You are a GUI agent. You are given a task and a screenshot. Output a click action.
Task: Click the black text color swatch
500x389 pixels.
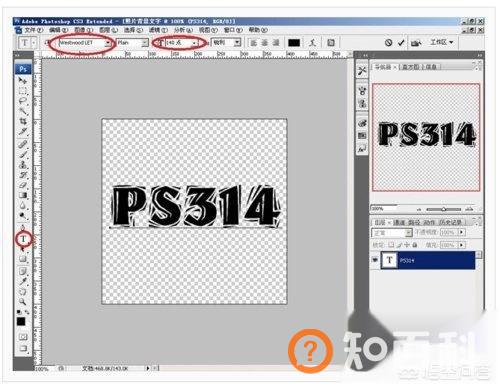[x=294, y=43]
